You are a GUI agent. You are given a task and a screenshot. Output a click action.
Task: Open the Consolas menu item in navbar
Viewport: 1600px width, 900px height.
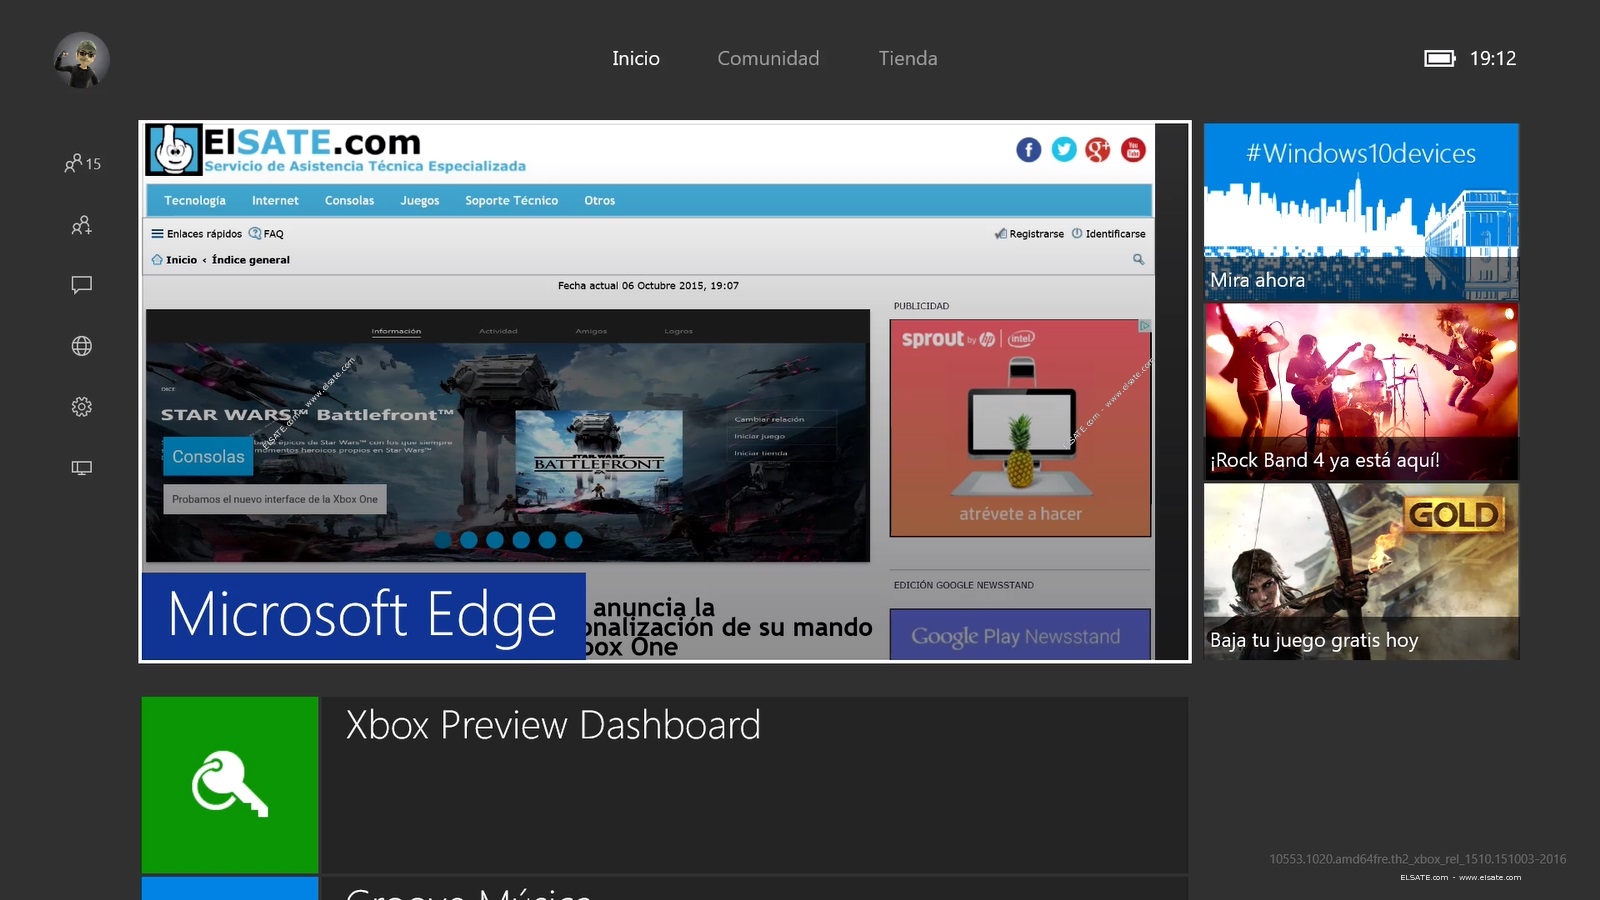point(349,201)
